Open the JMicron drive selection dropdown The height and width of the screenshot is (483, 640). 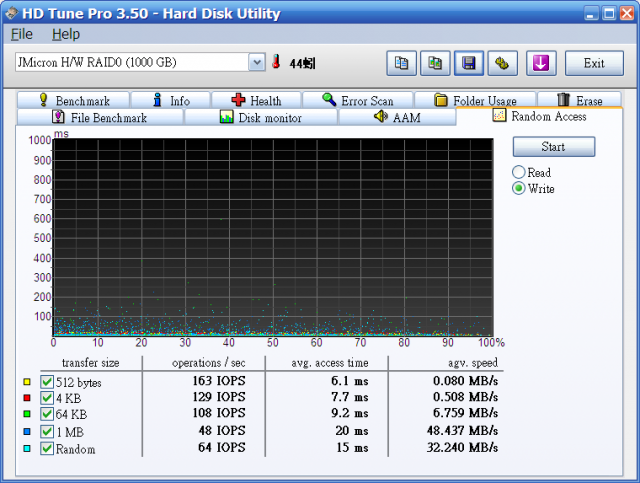257,62
